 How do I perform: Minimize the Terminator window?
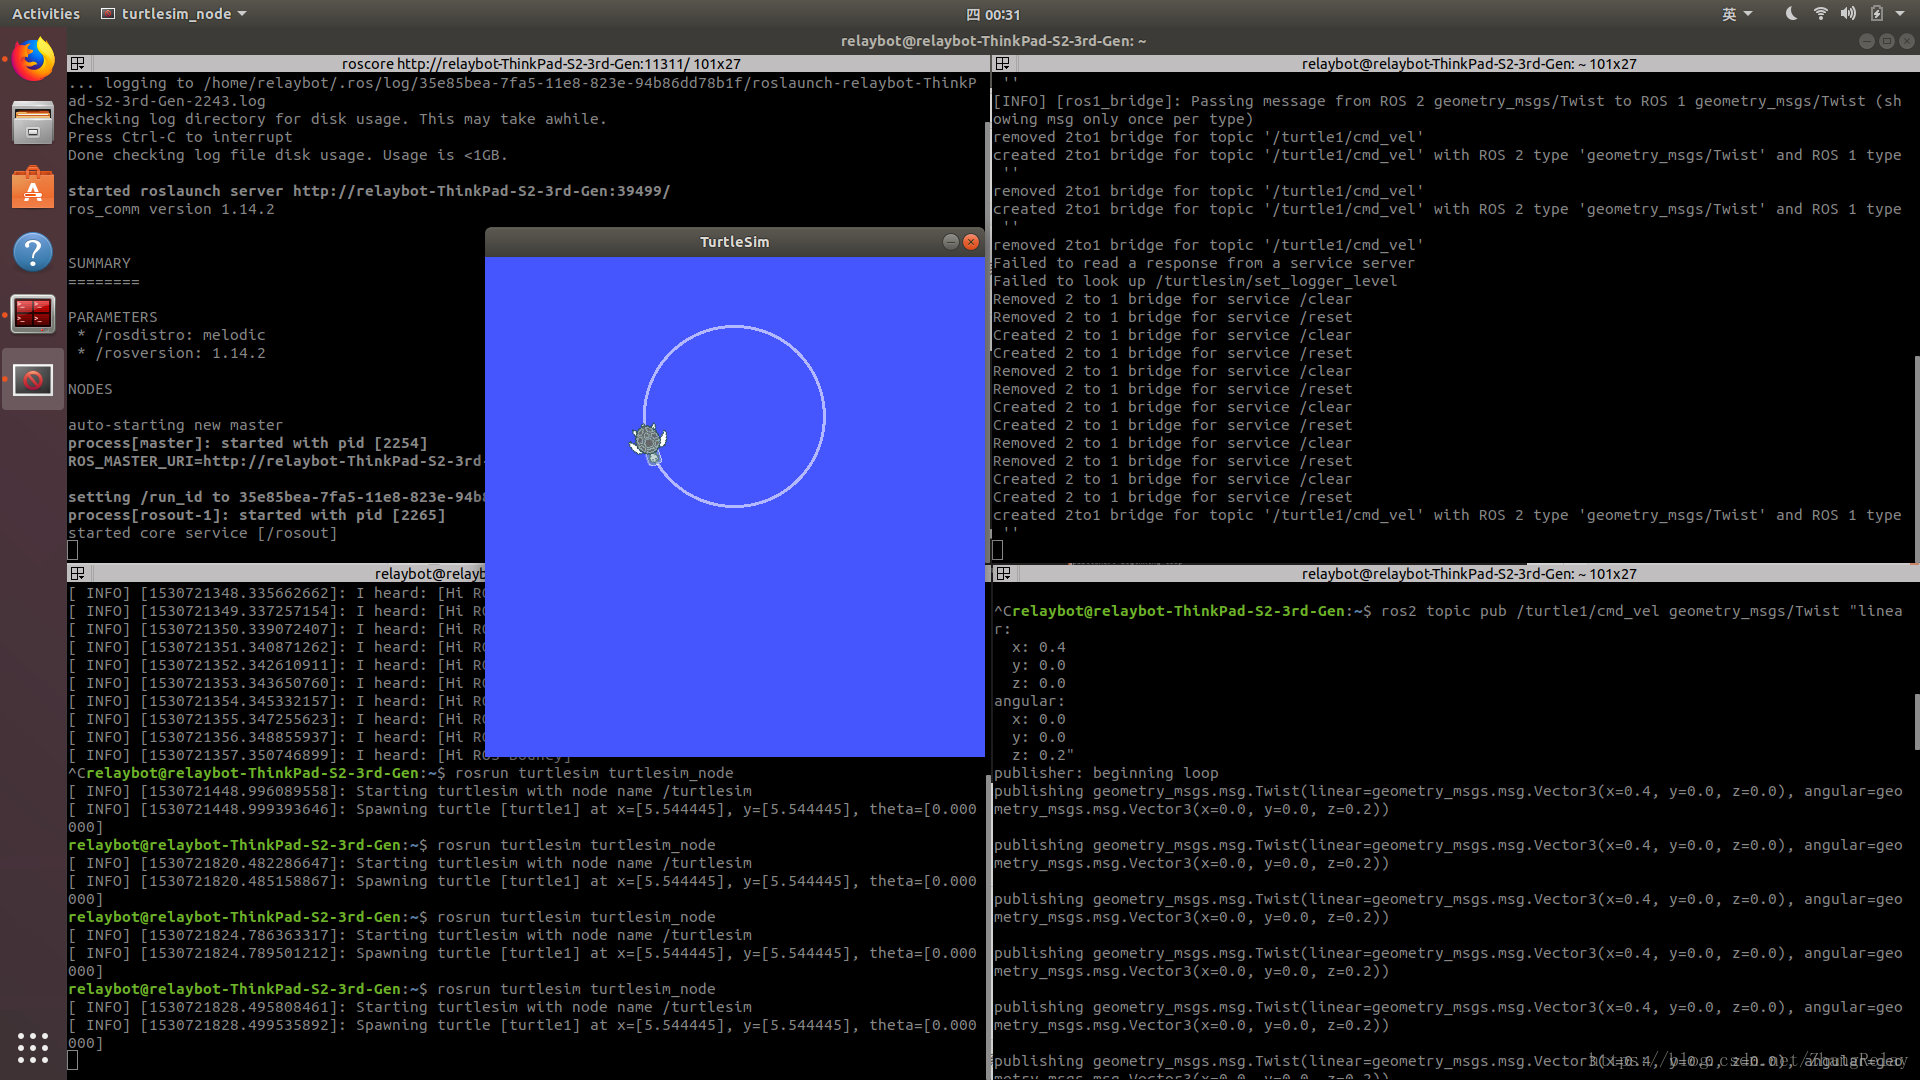[1866, 41]
